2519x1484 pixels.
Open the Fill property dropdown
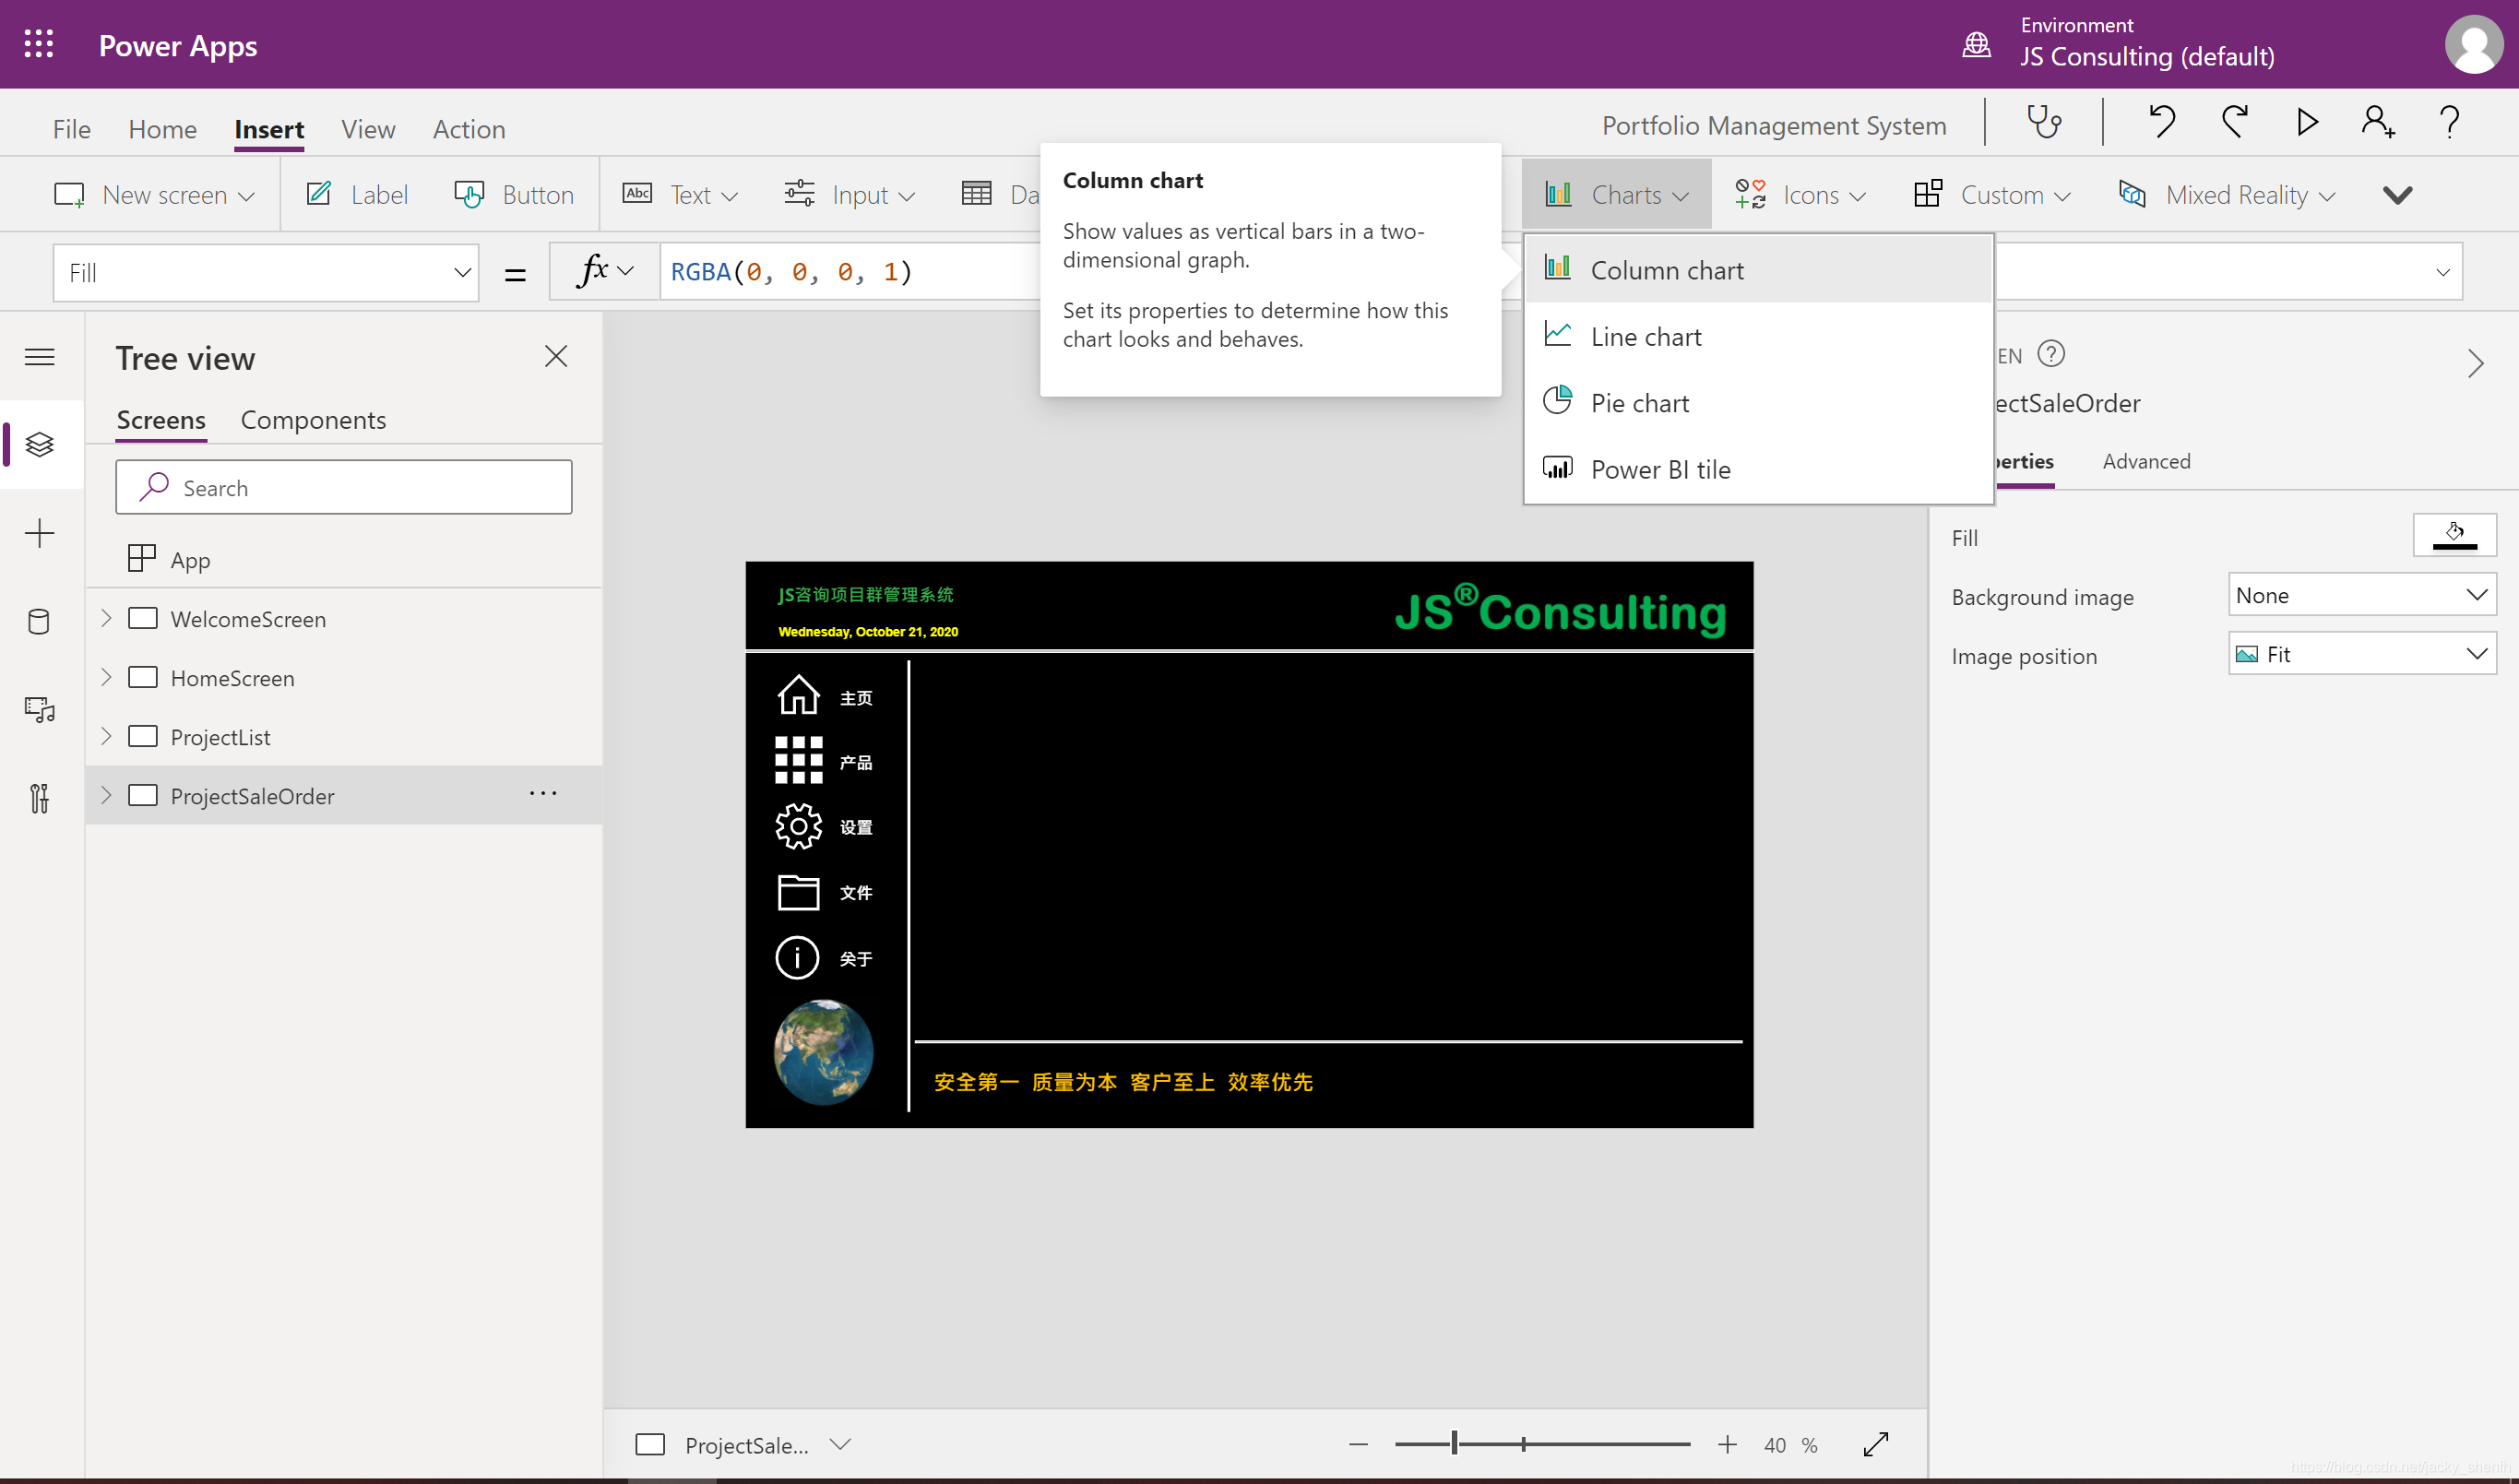coord(265,272)
